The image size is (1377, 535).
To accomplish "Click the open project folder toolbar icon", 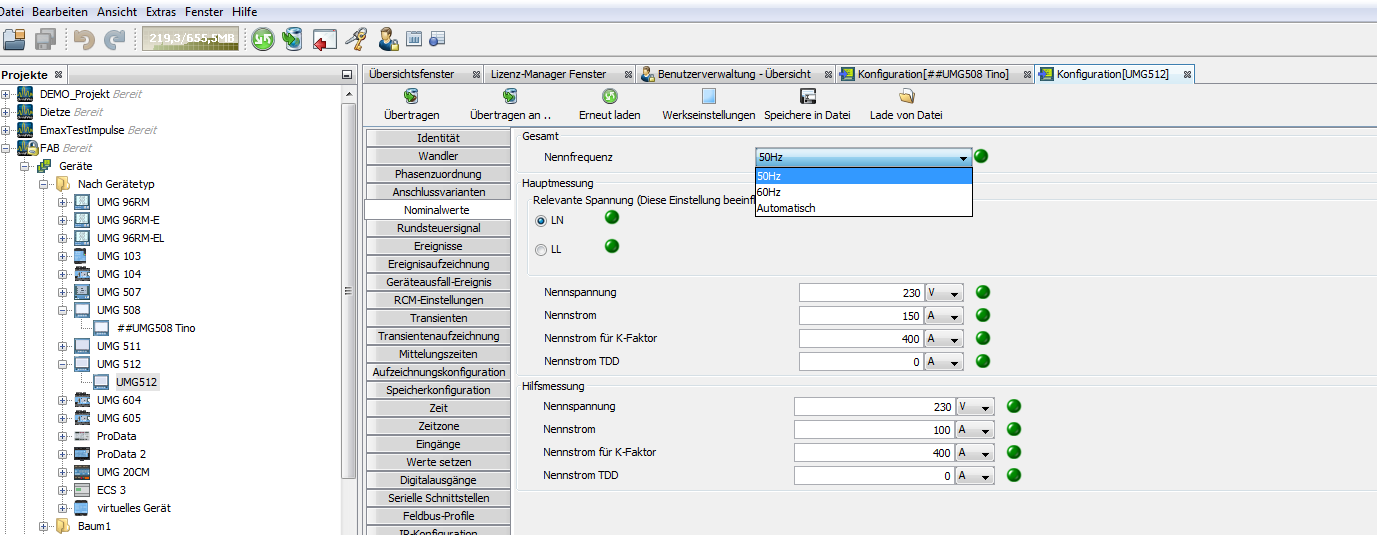I will (x=14, y=39).
